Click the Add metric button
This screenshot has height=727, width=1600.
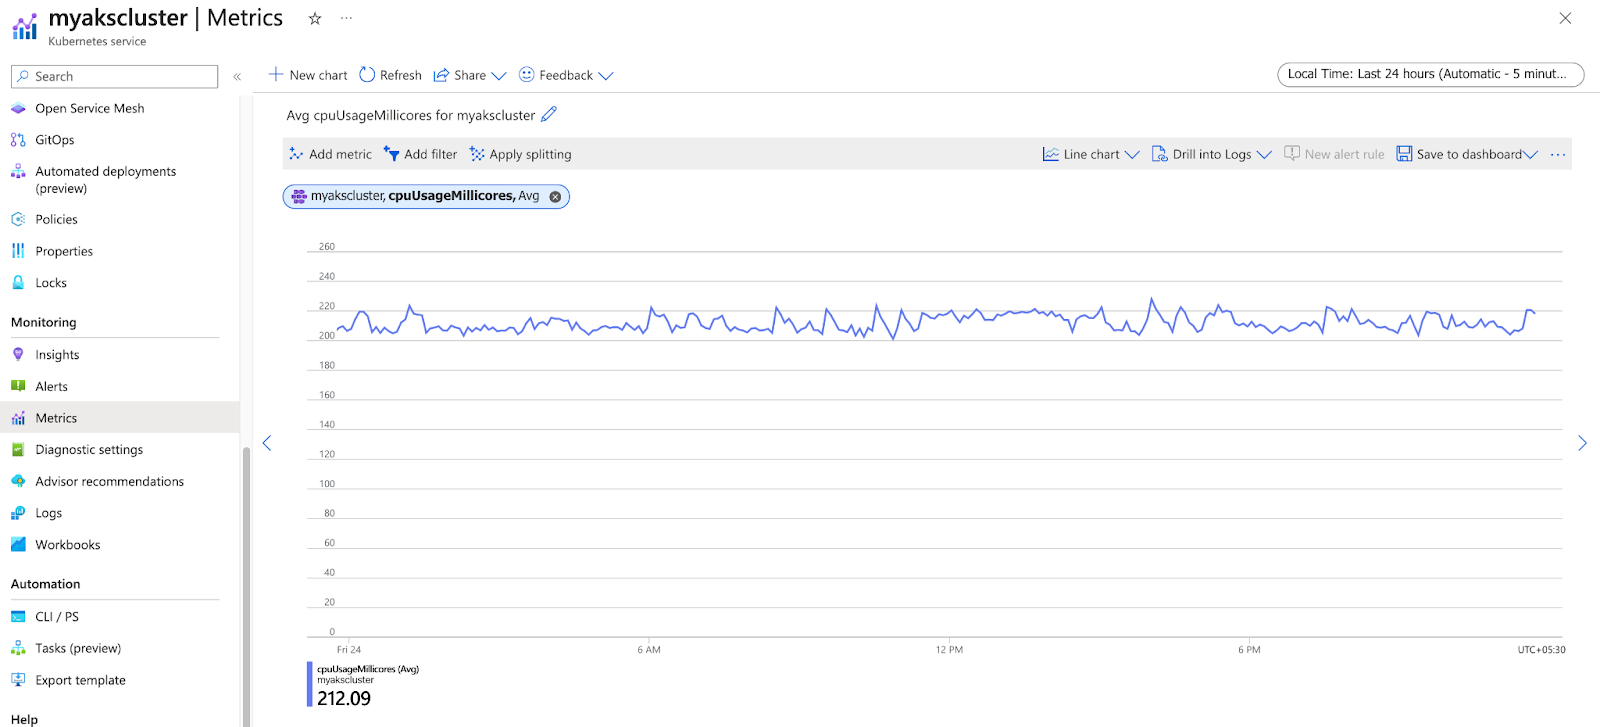[330, 155]
